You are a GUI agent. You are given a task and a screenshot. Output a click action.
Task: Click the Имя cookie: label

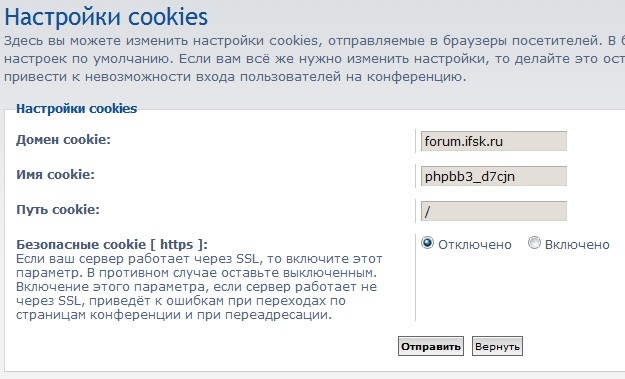pyautogui.click(x=55, y=175)
